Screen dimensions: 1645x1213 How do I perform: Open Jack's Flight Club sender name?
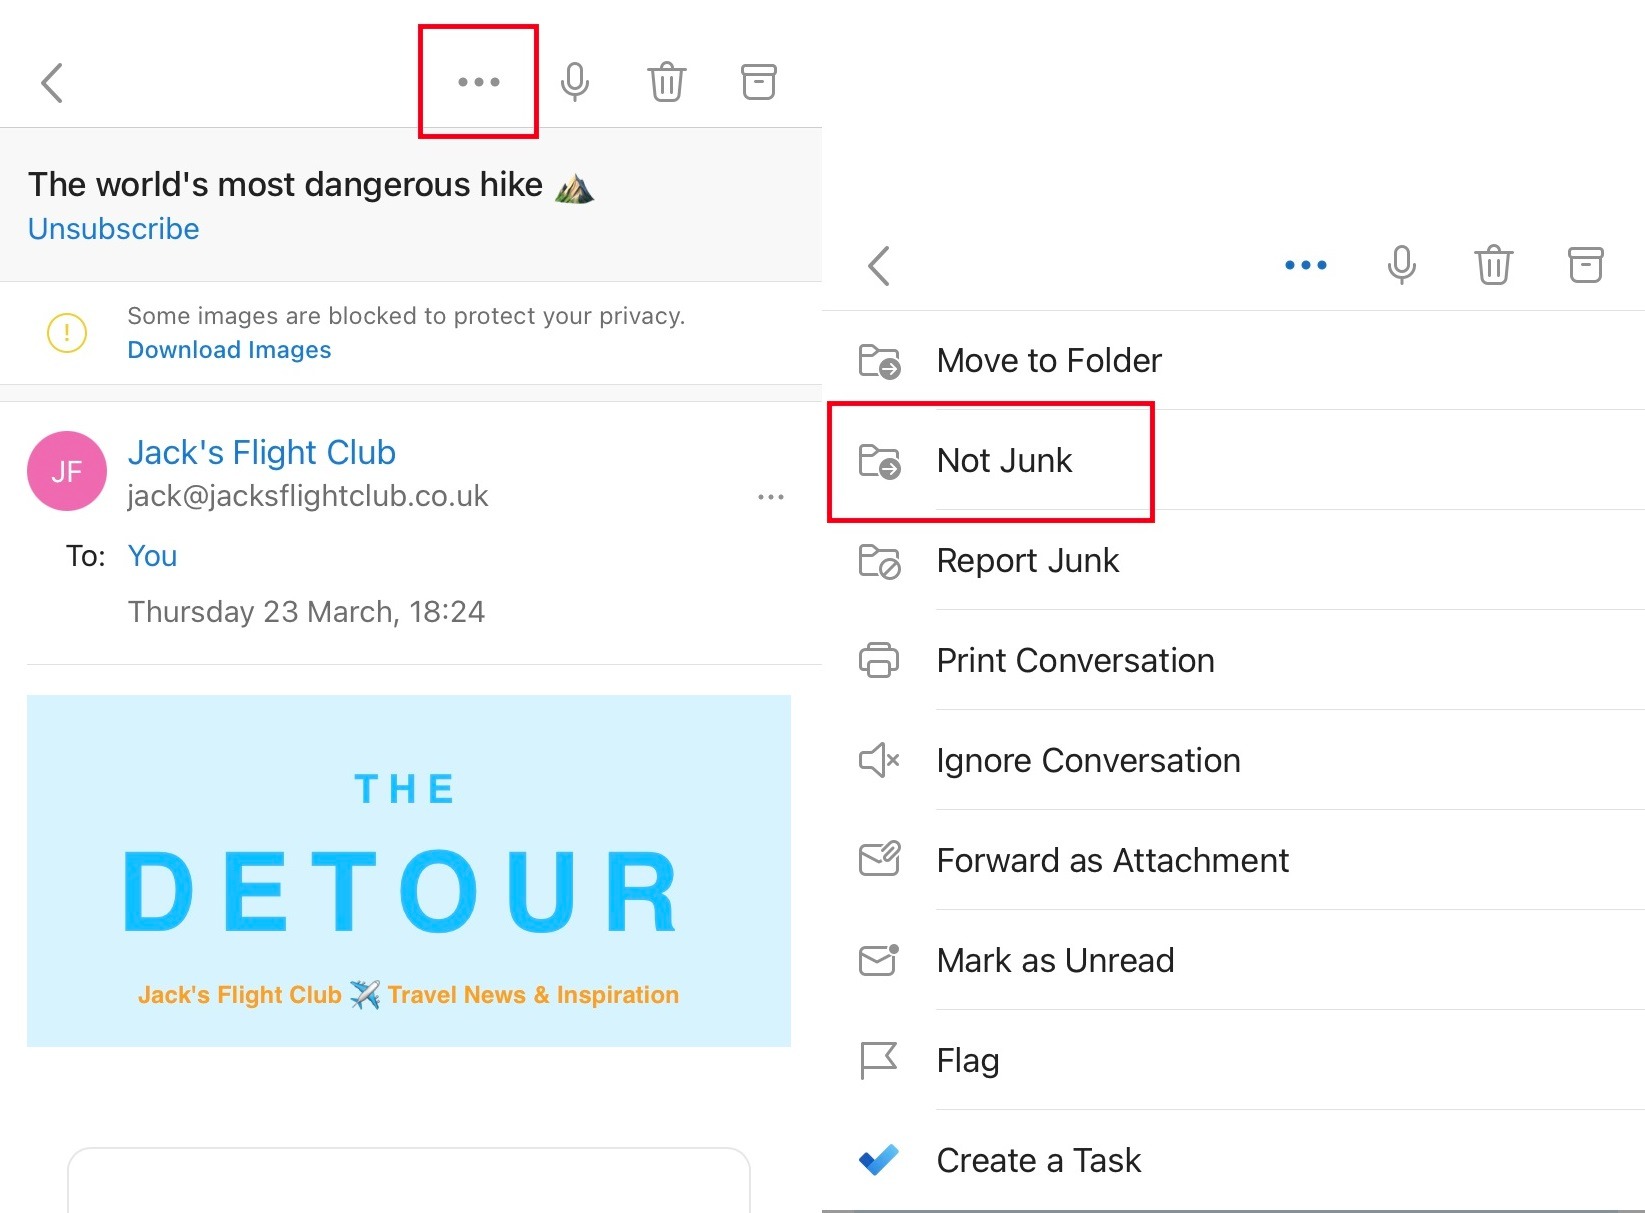[x=261, y=452]
